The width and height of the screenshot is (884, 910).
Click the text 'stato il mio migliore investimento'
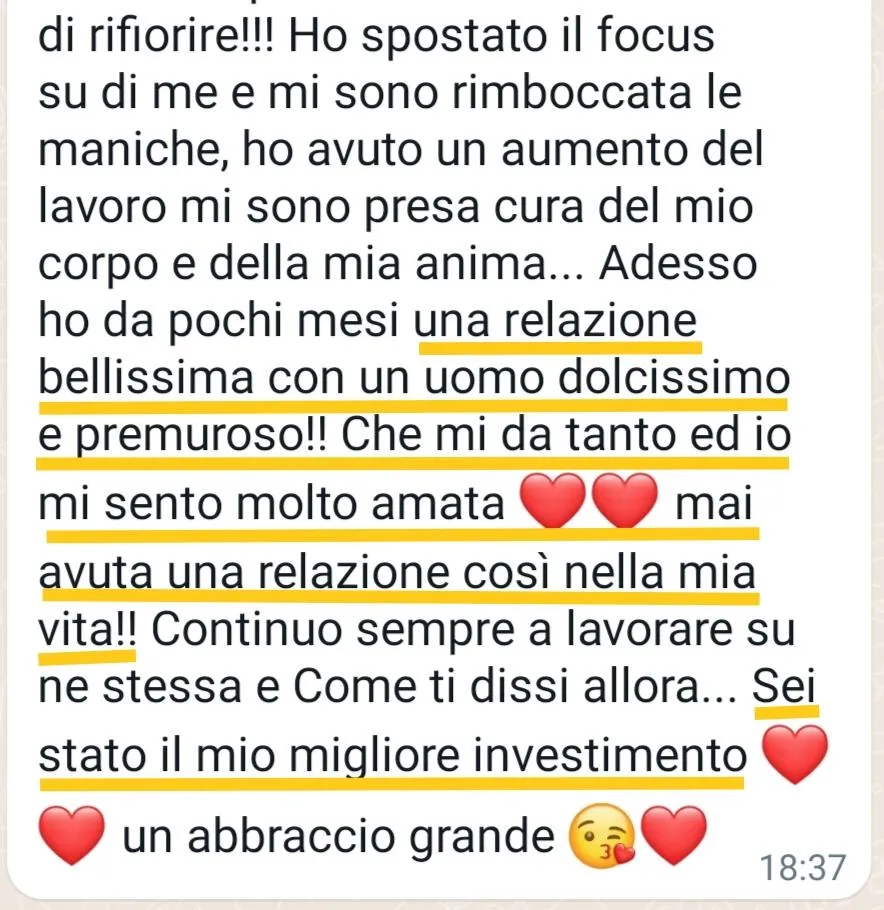pyautogui.click(x=392, y=756)
